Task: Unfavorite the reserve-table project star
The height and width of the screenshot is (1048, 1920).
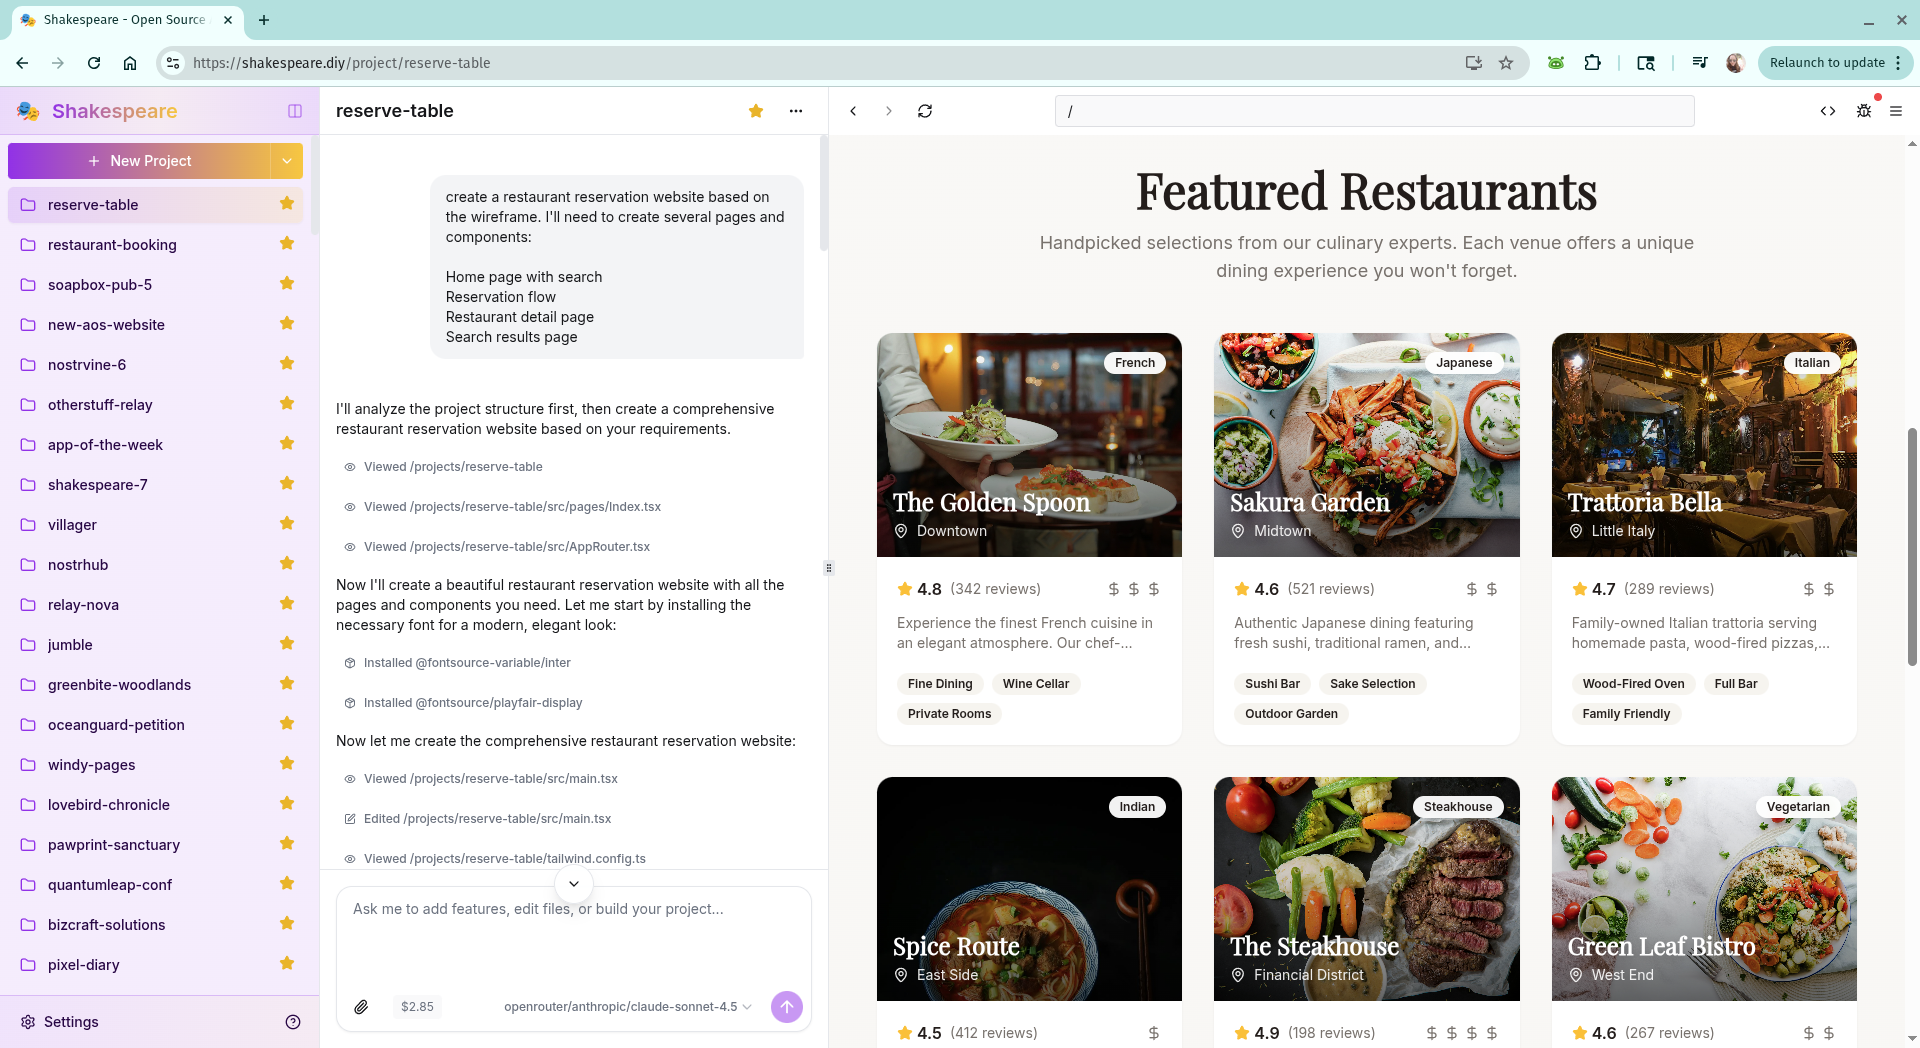Action: 755,111
